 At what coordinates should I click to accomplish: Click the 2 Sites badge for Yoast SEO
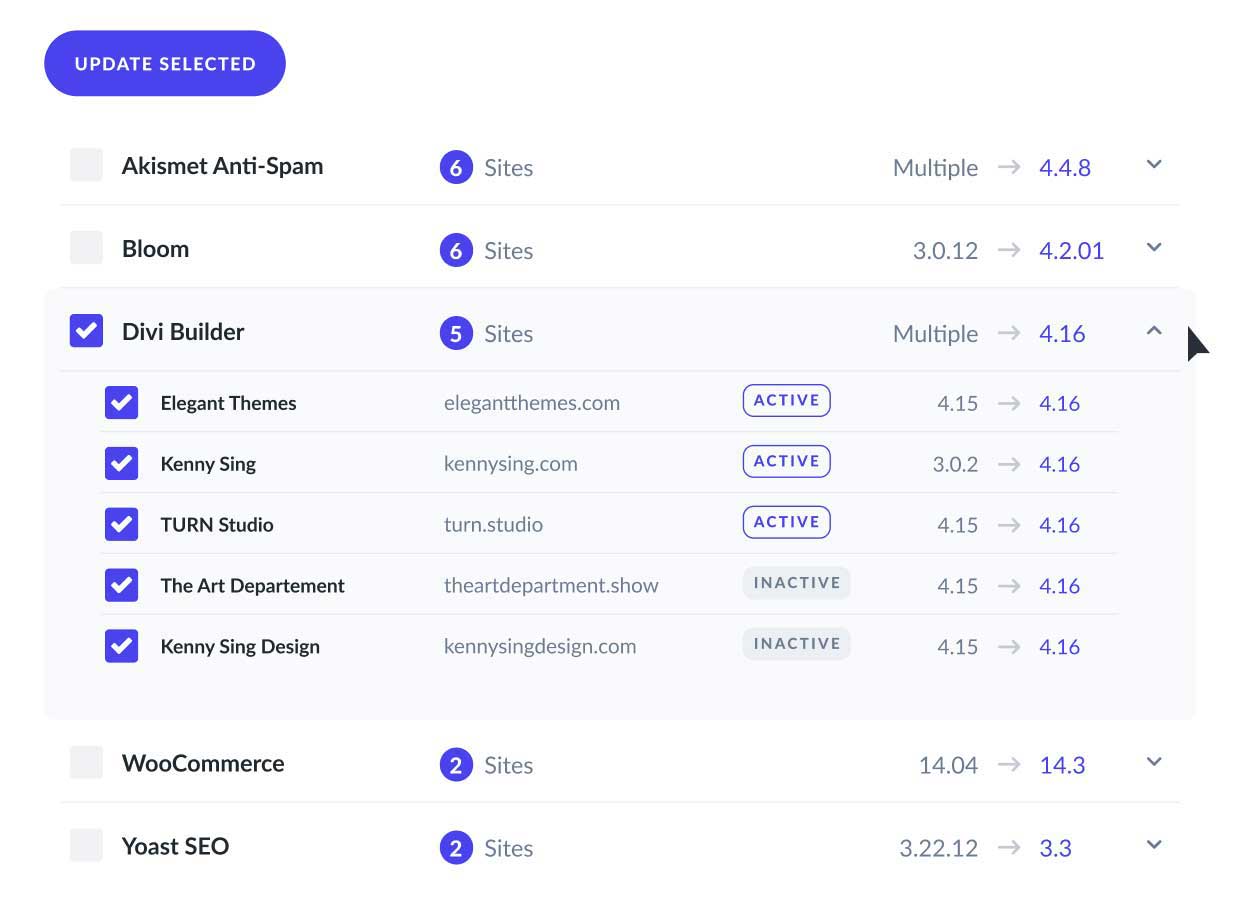[x=457, y=847]
